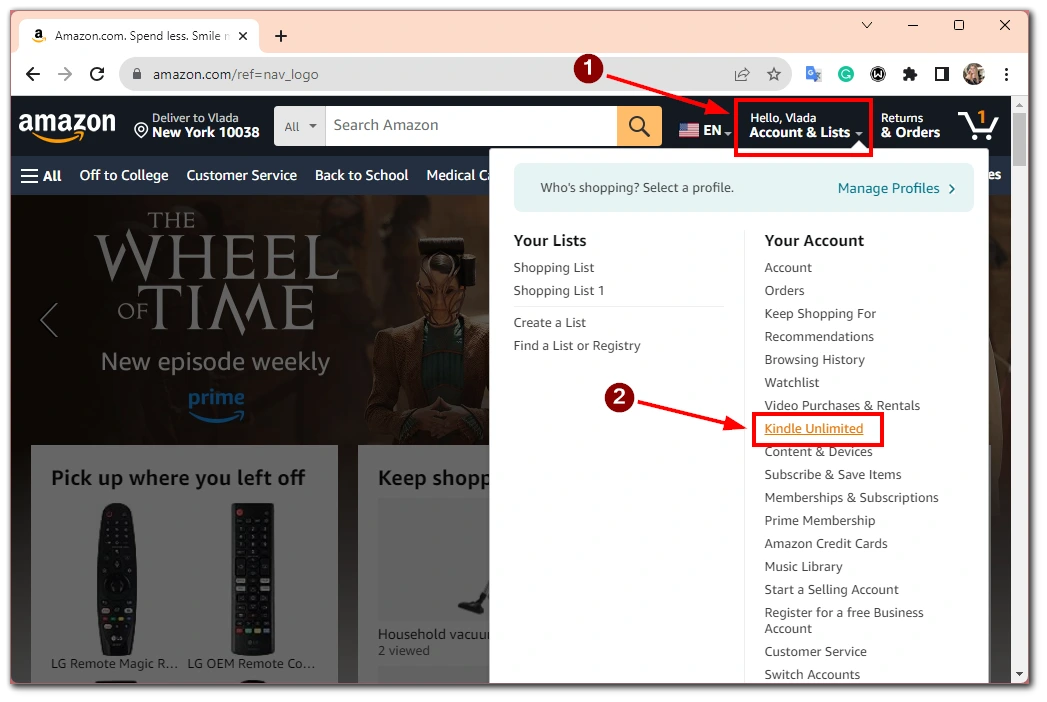Image resolution: width=1047 pixels, height=702 pixels.
Task: Open Watchlist
Action: (x=792, y=383)
